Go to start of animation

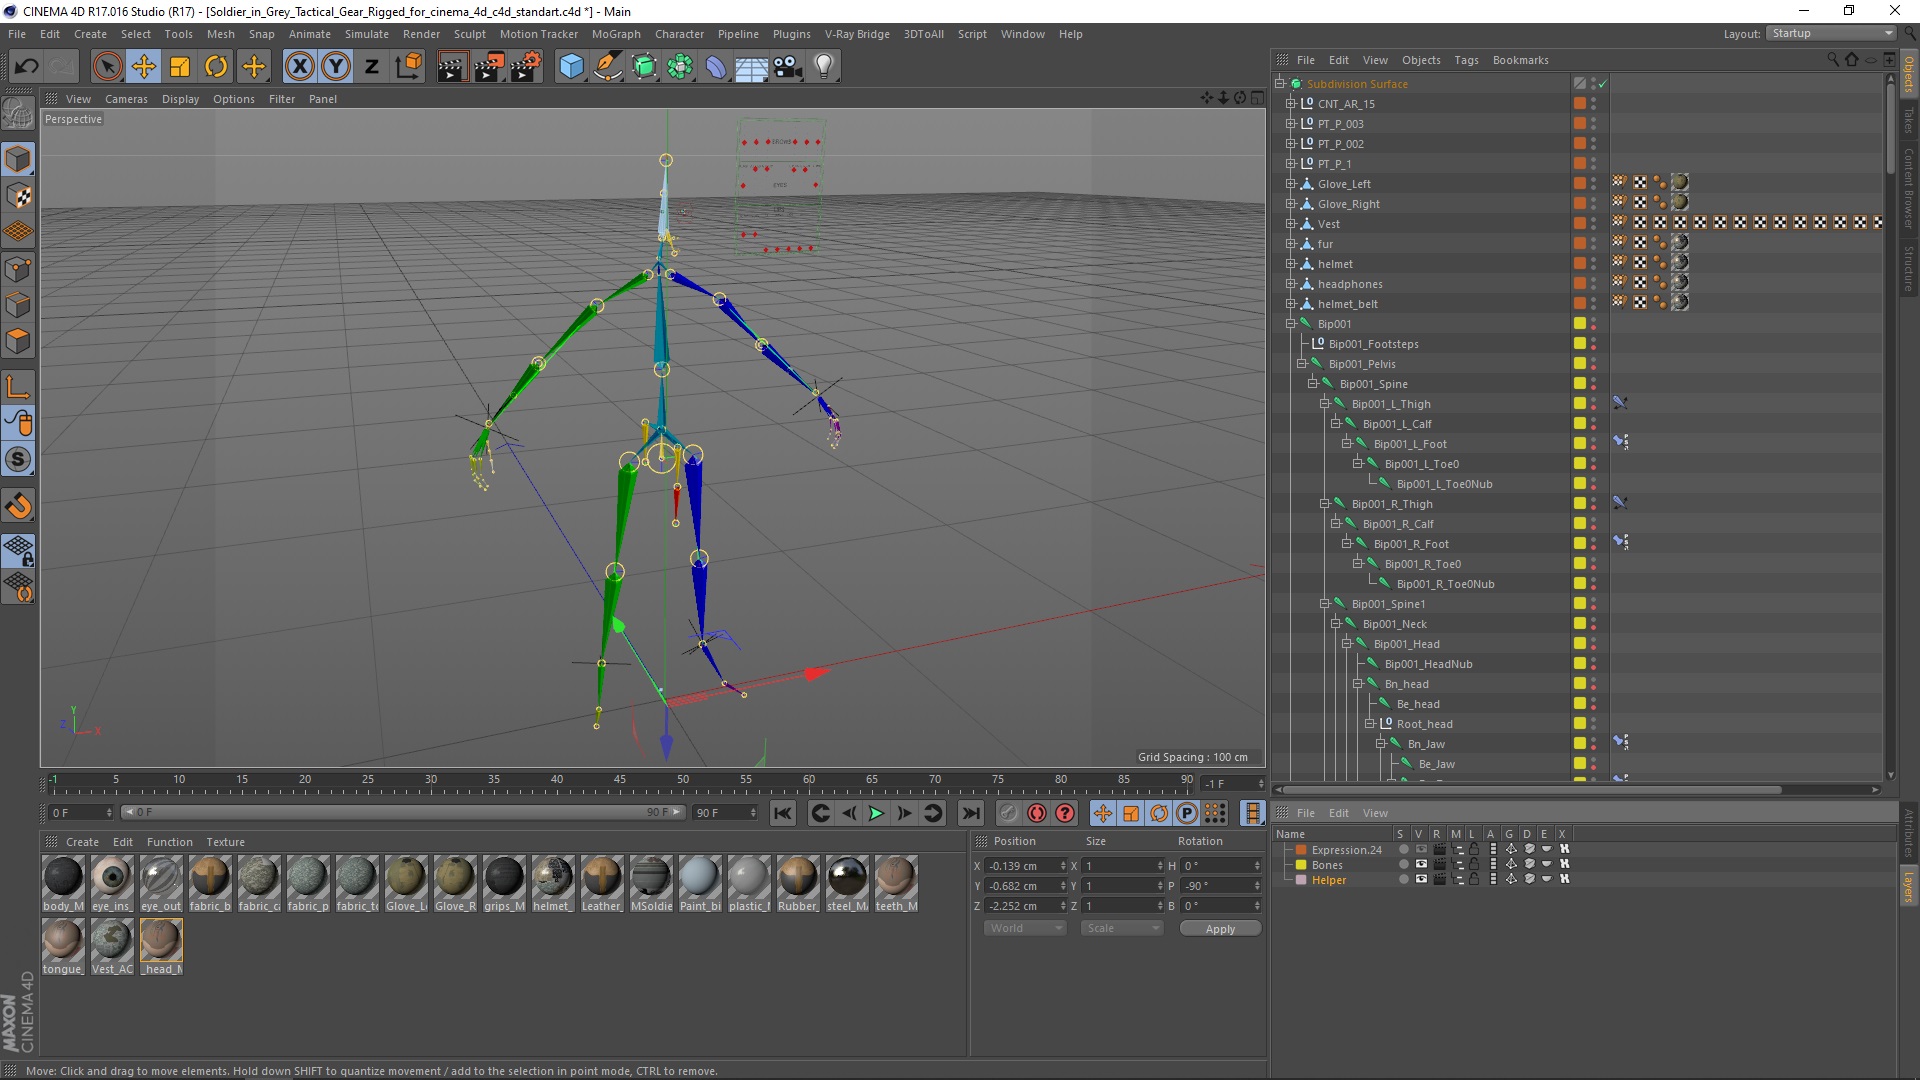pos(783,814)
